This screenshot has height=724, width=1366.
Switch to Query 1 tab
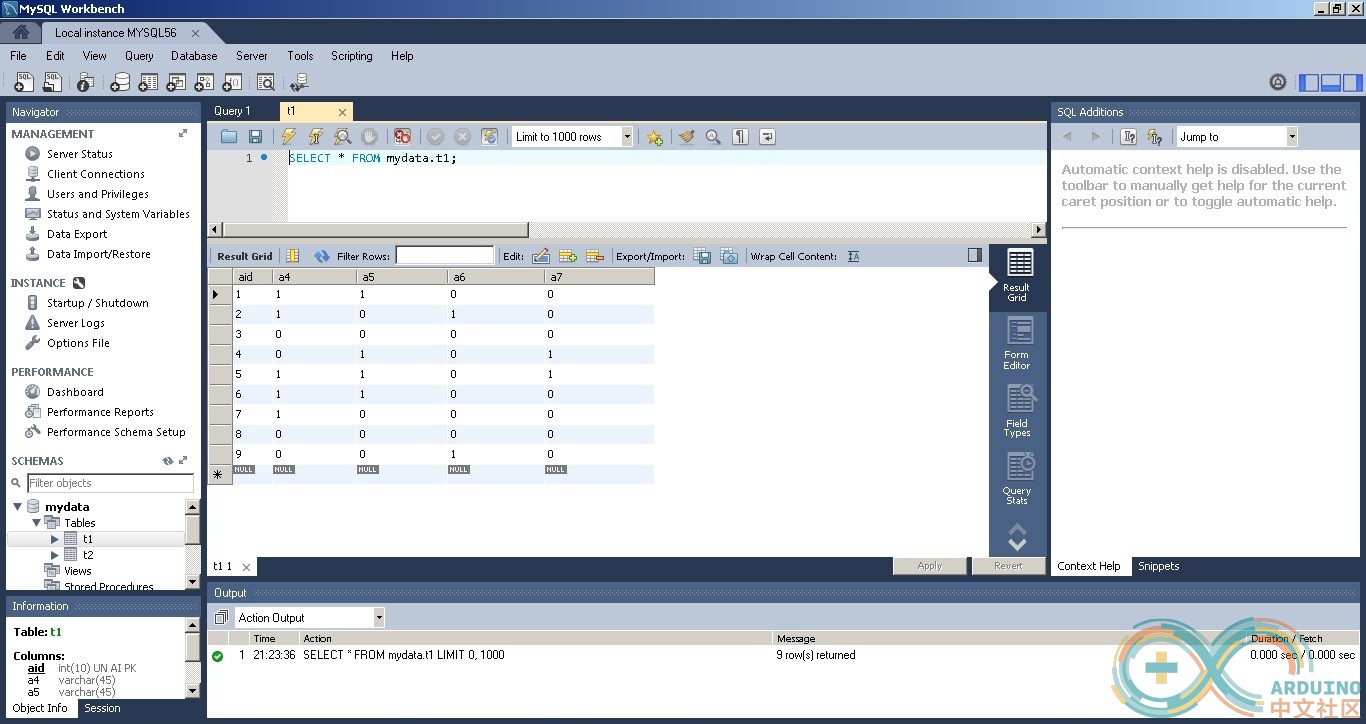point(233,111)
